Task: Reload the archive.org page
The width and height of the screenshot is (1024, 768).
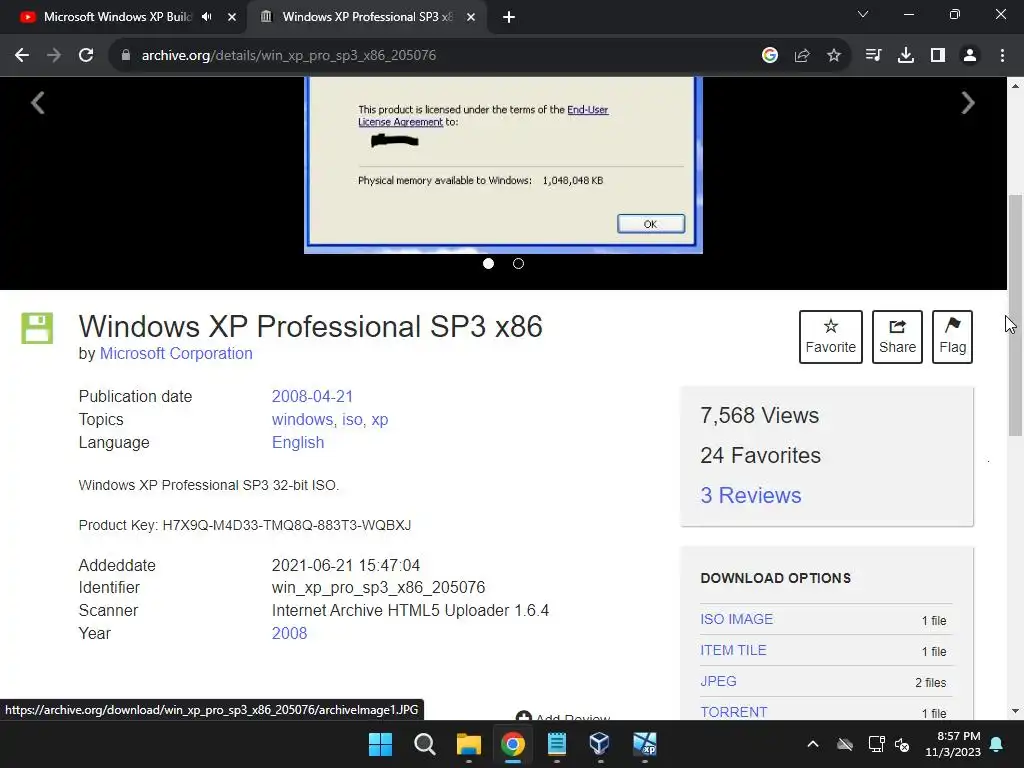Action: pos(86,56)
